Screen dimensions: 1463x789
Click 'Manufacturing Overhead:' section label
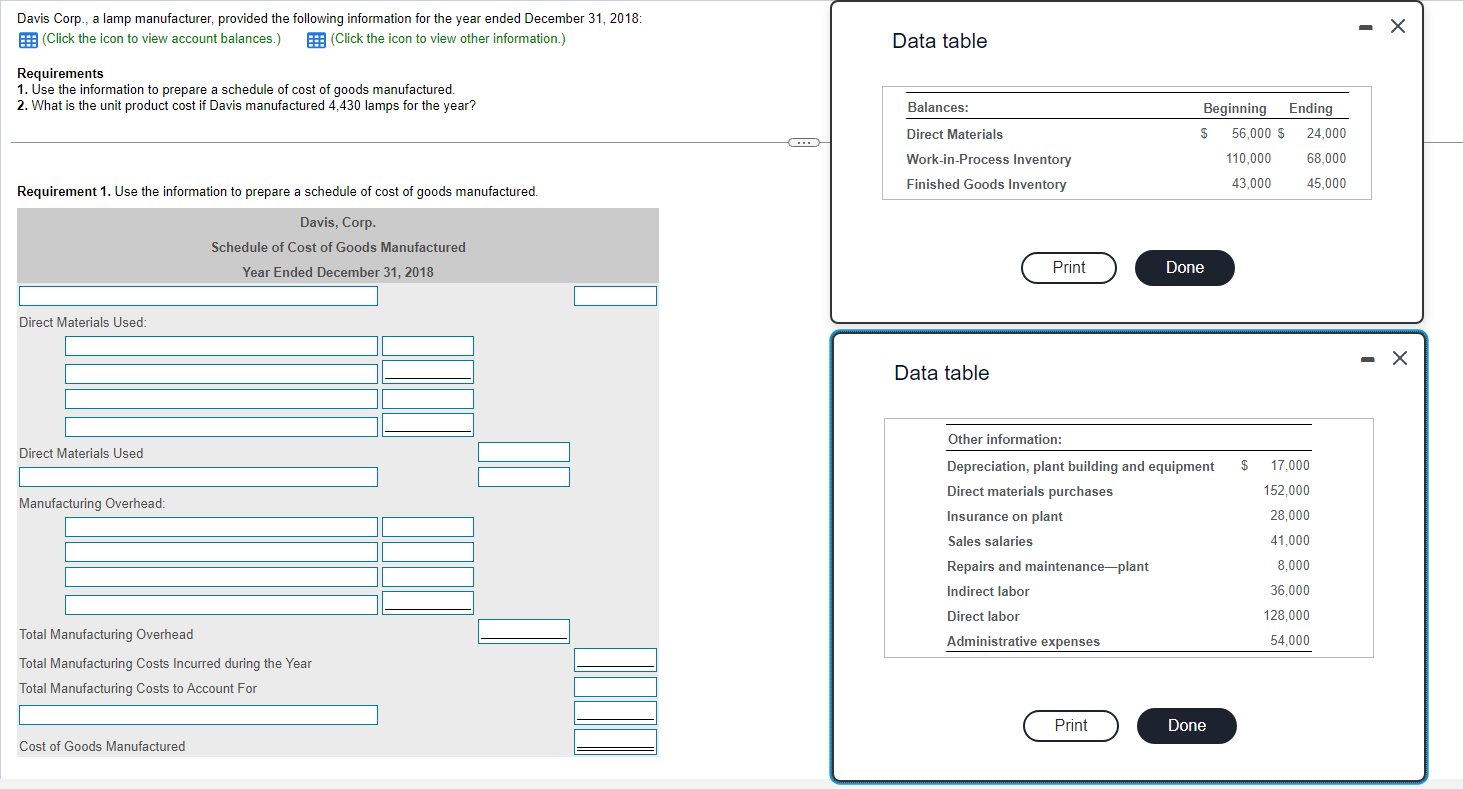pos(92,503)
